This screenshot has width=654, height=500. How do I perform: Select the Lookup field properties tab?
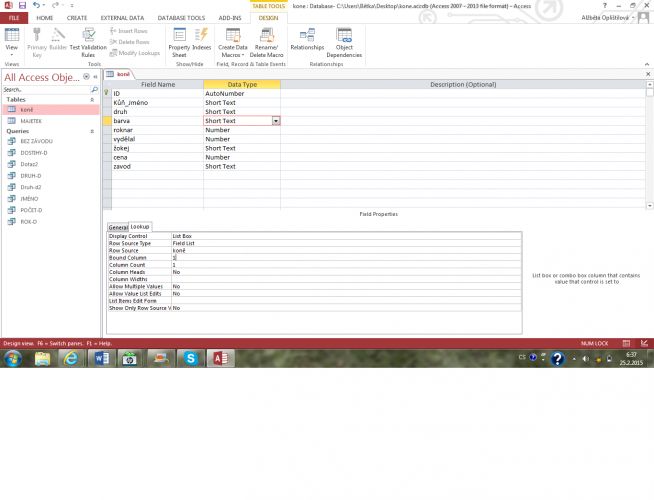coord(140,226)
